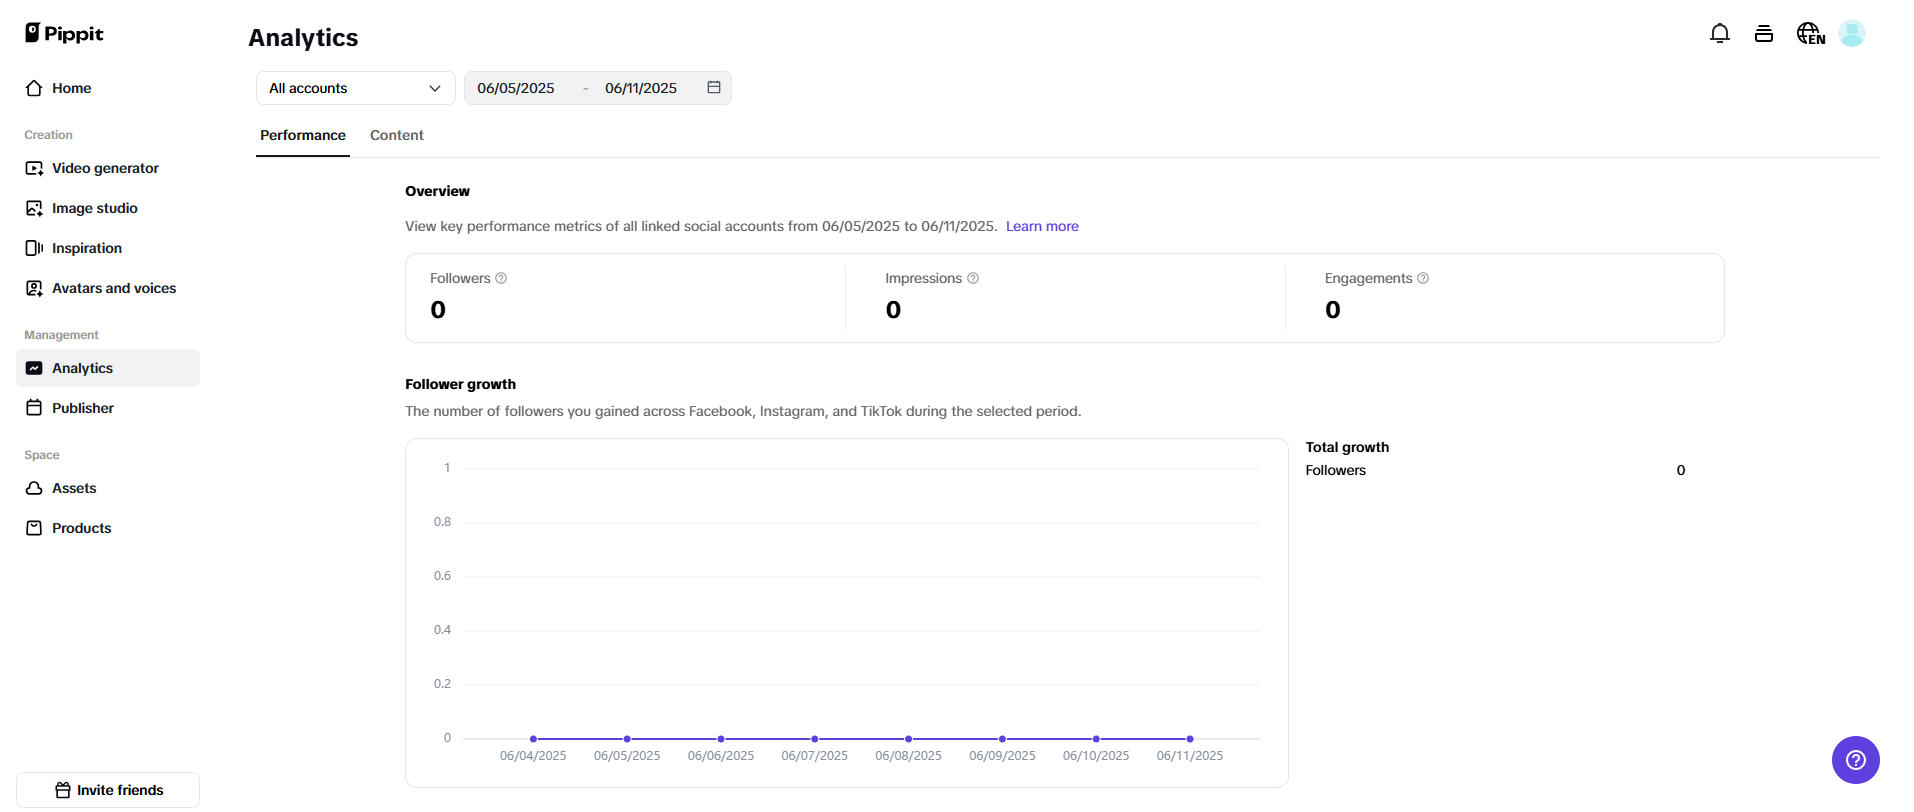Switch to the Performance tab
The width and height of the screenshot is (1914, 812).
pos(303,135)
